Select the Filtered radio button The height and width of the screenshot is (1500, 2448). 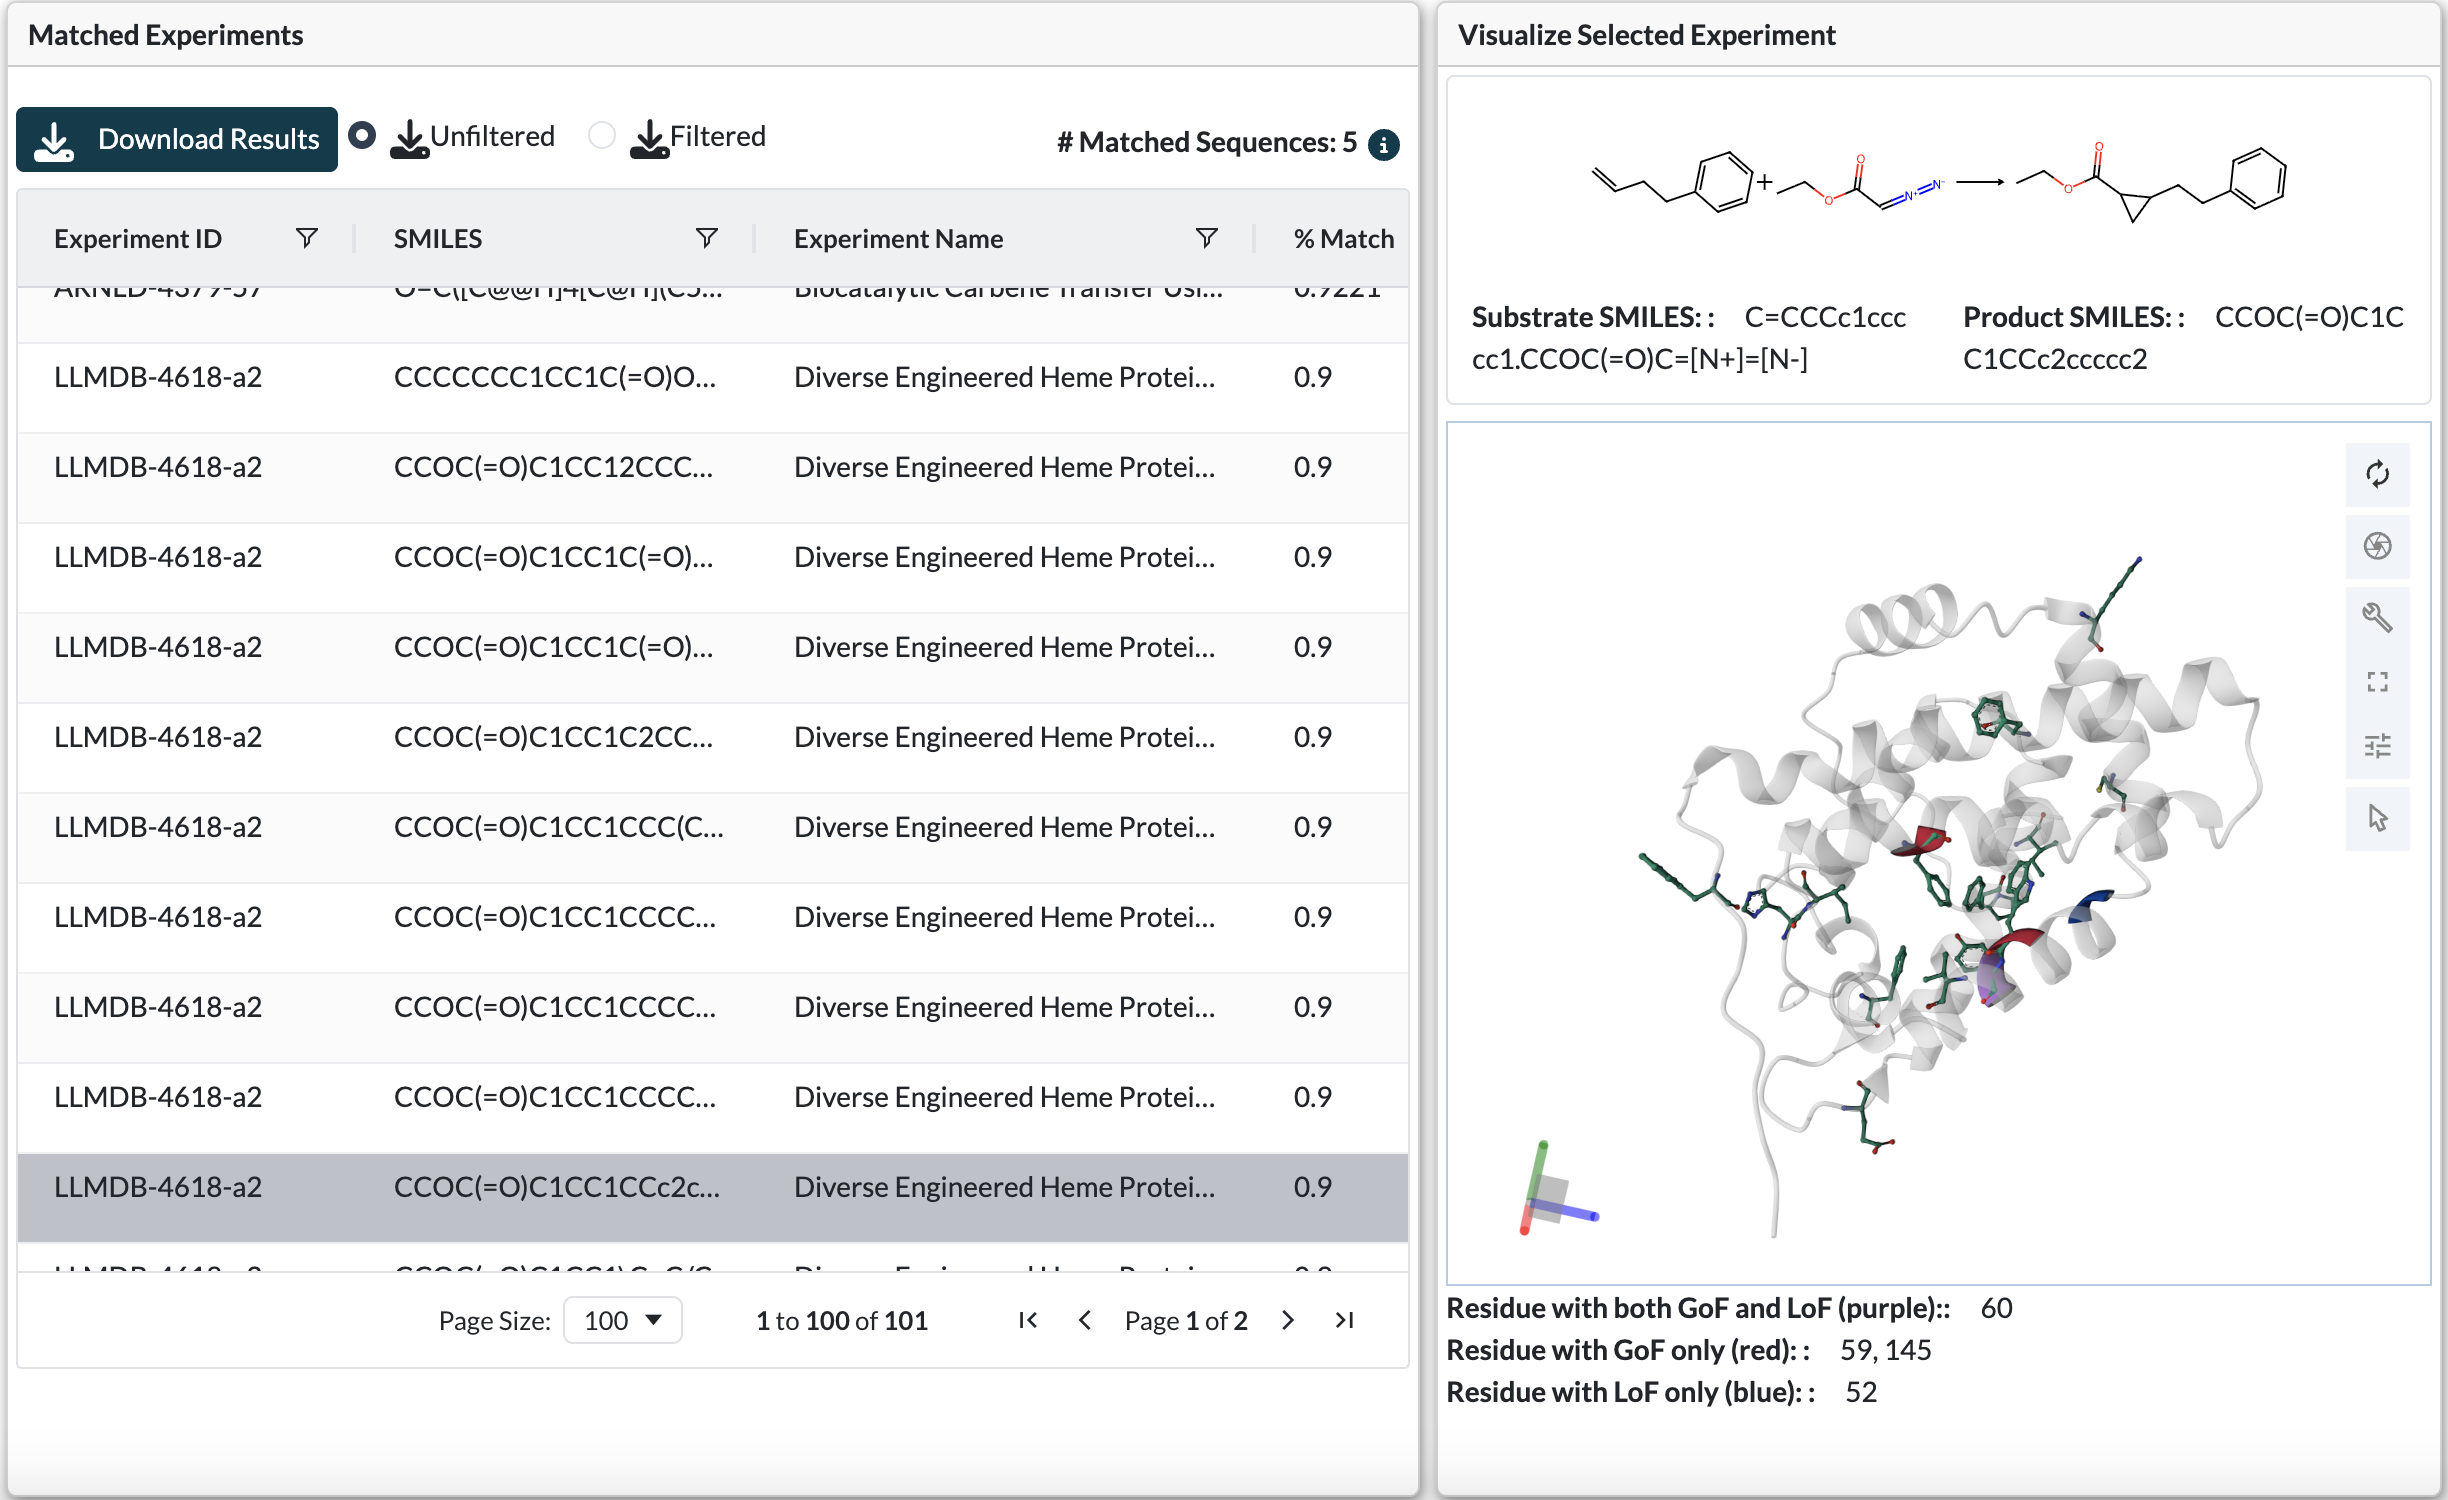601,135
